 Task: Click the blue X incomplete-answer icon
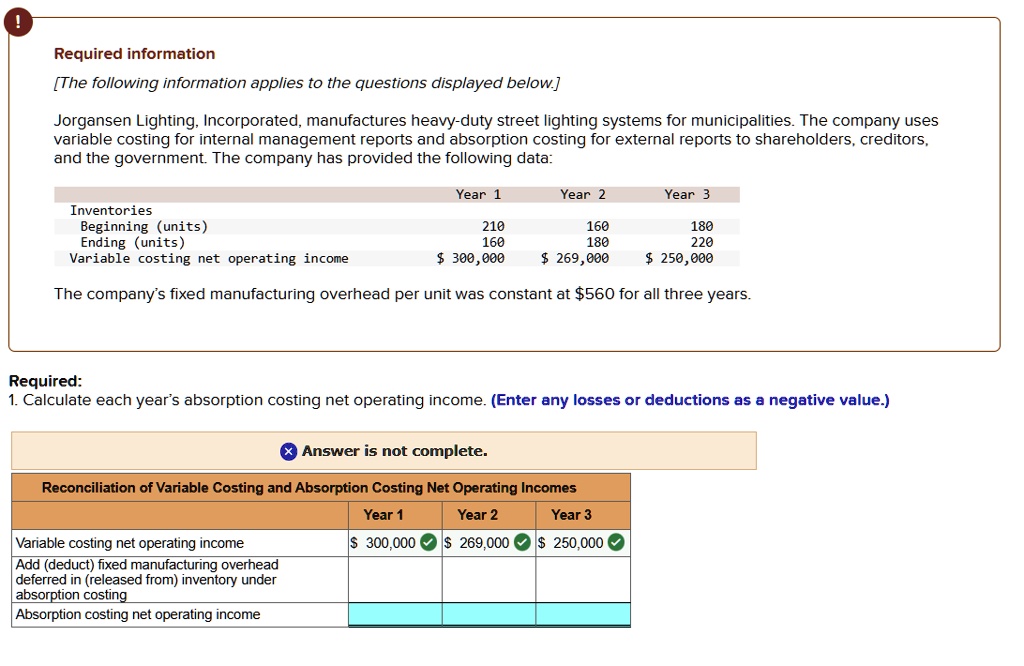pyautogui.click(x=289, y=451)
